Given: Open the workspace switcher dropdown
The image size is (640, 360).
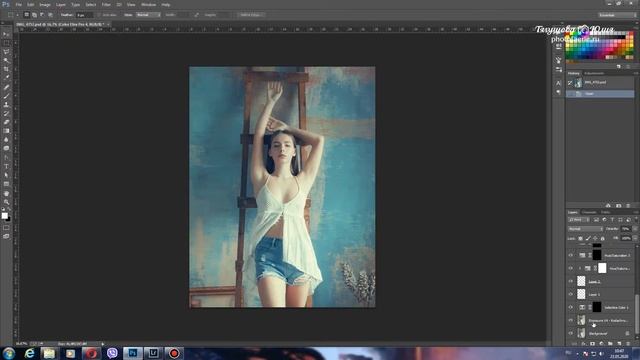Looking at the screenshot, I should [617, 15].
